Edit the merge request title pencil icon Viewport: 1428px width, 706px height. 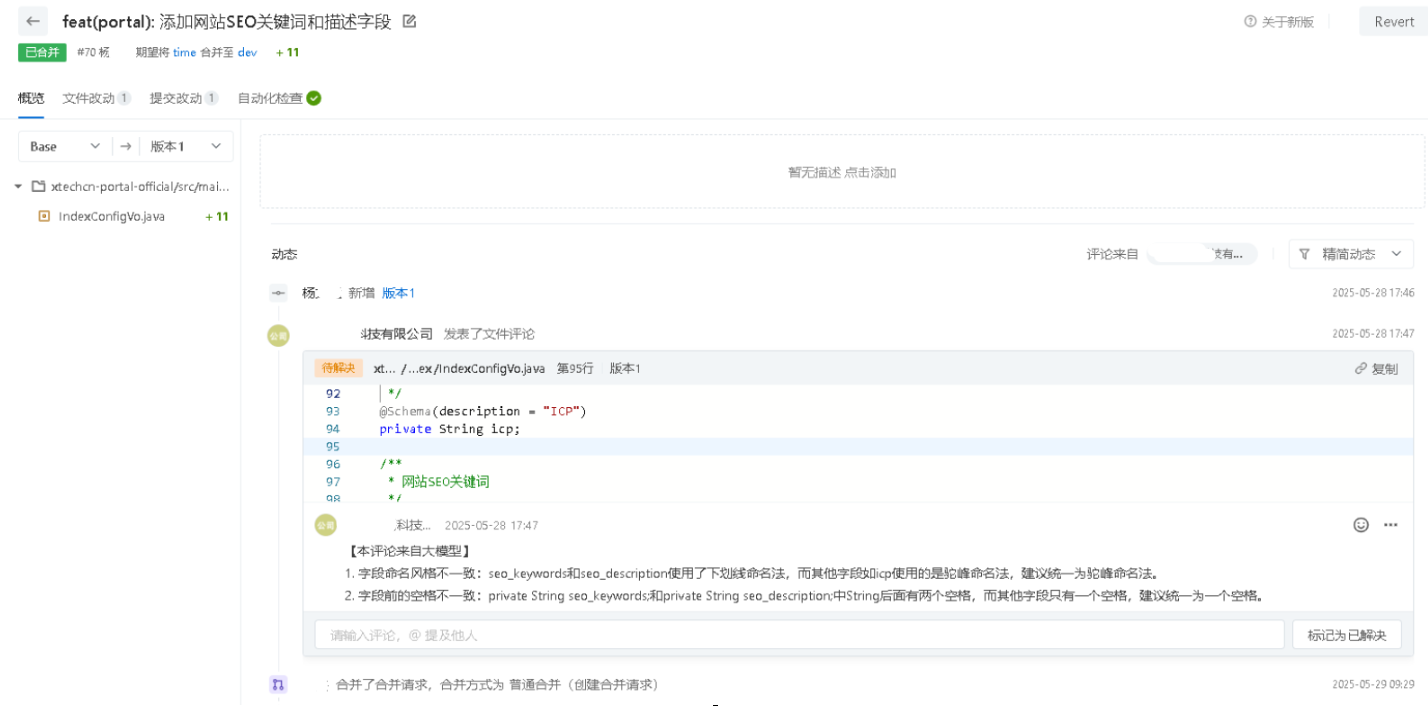coord(409,21)
